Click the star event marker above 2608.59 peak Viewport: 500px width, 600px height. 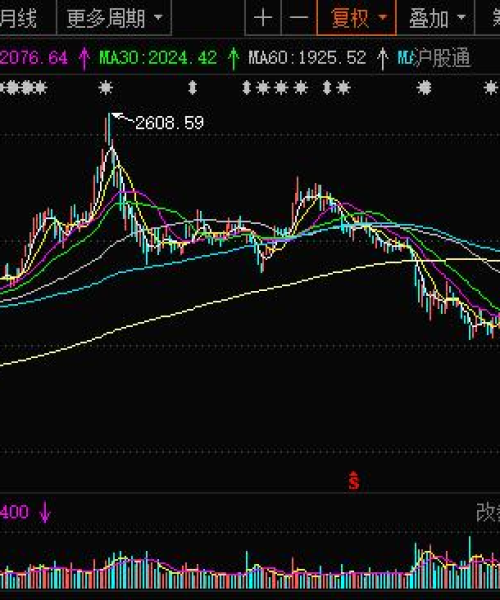tap(106, 88)
